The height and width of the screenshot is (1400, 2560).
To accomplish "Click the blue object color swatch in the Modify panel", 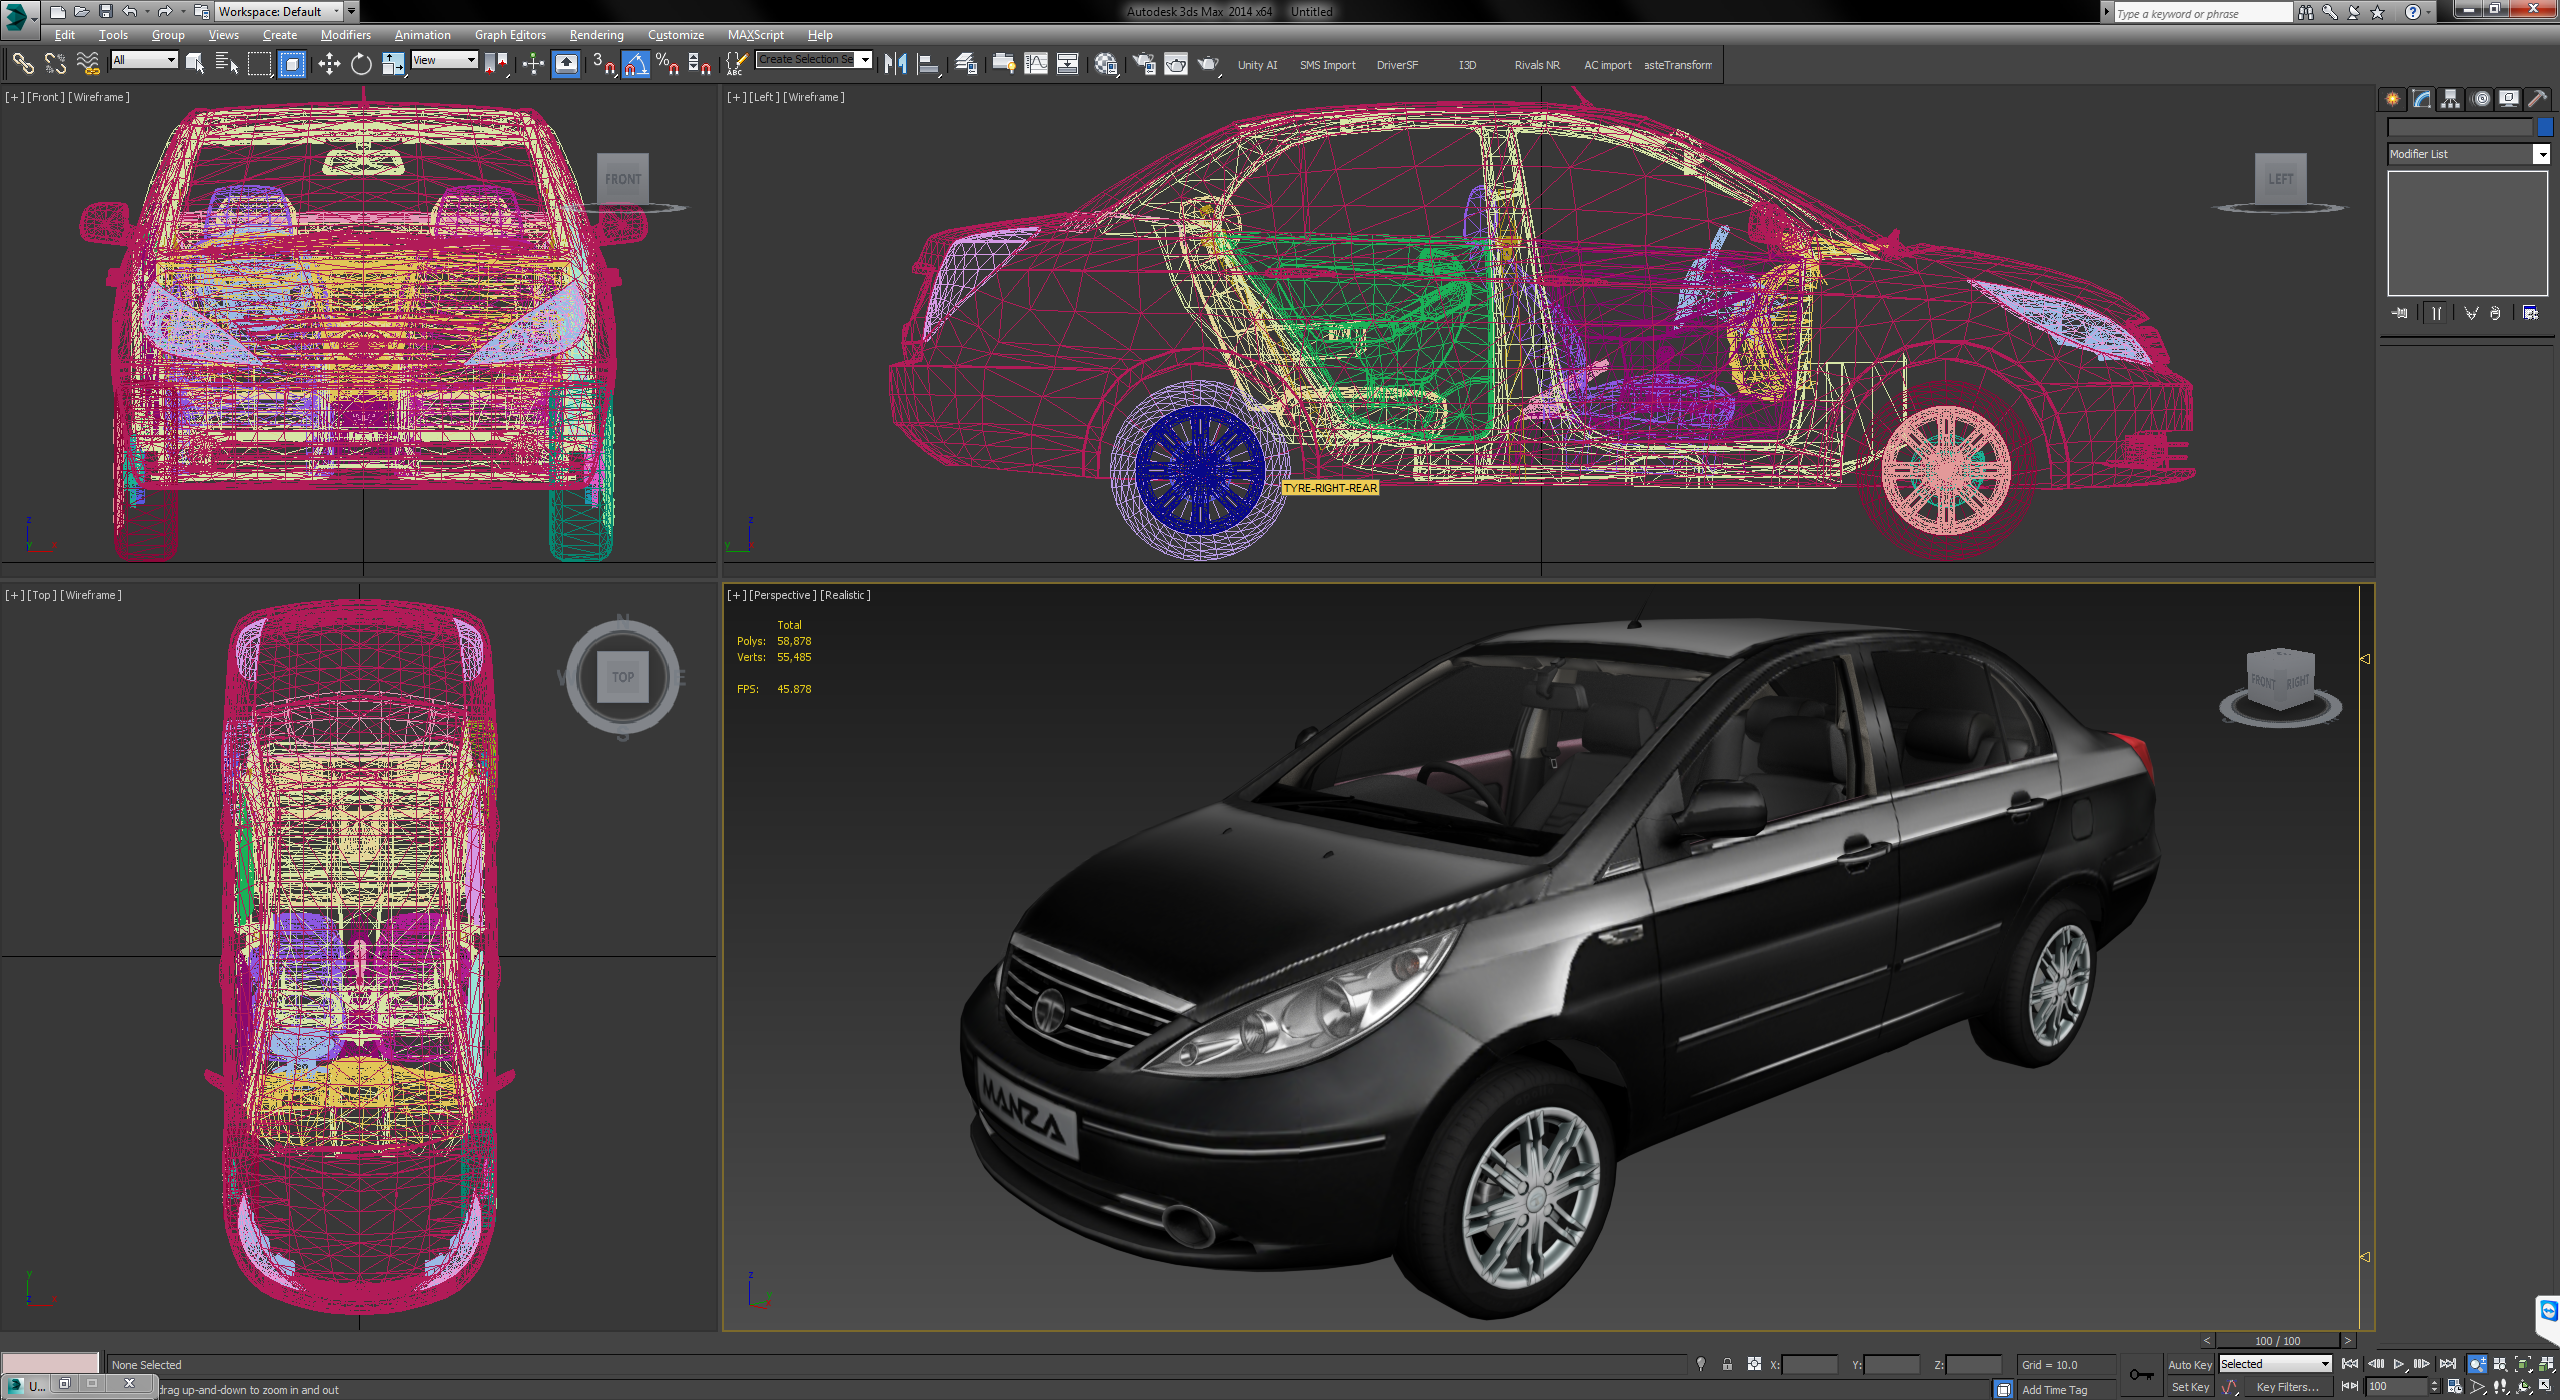I will tap(2544, 127).
